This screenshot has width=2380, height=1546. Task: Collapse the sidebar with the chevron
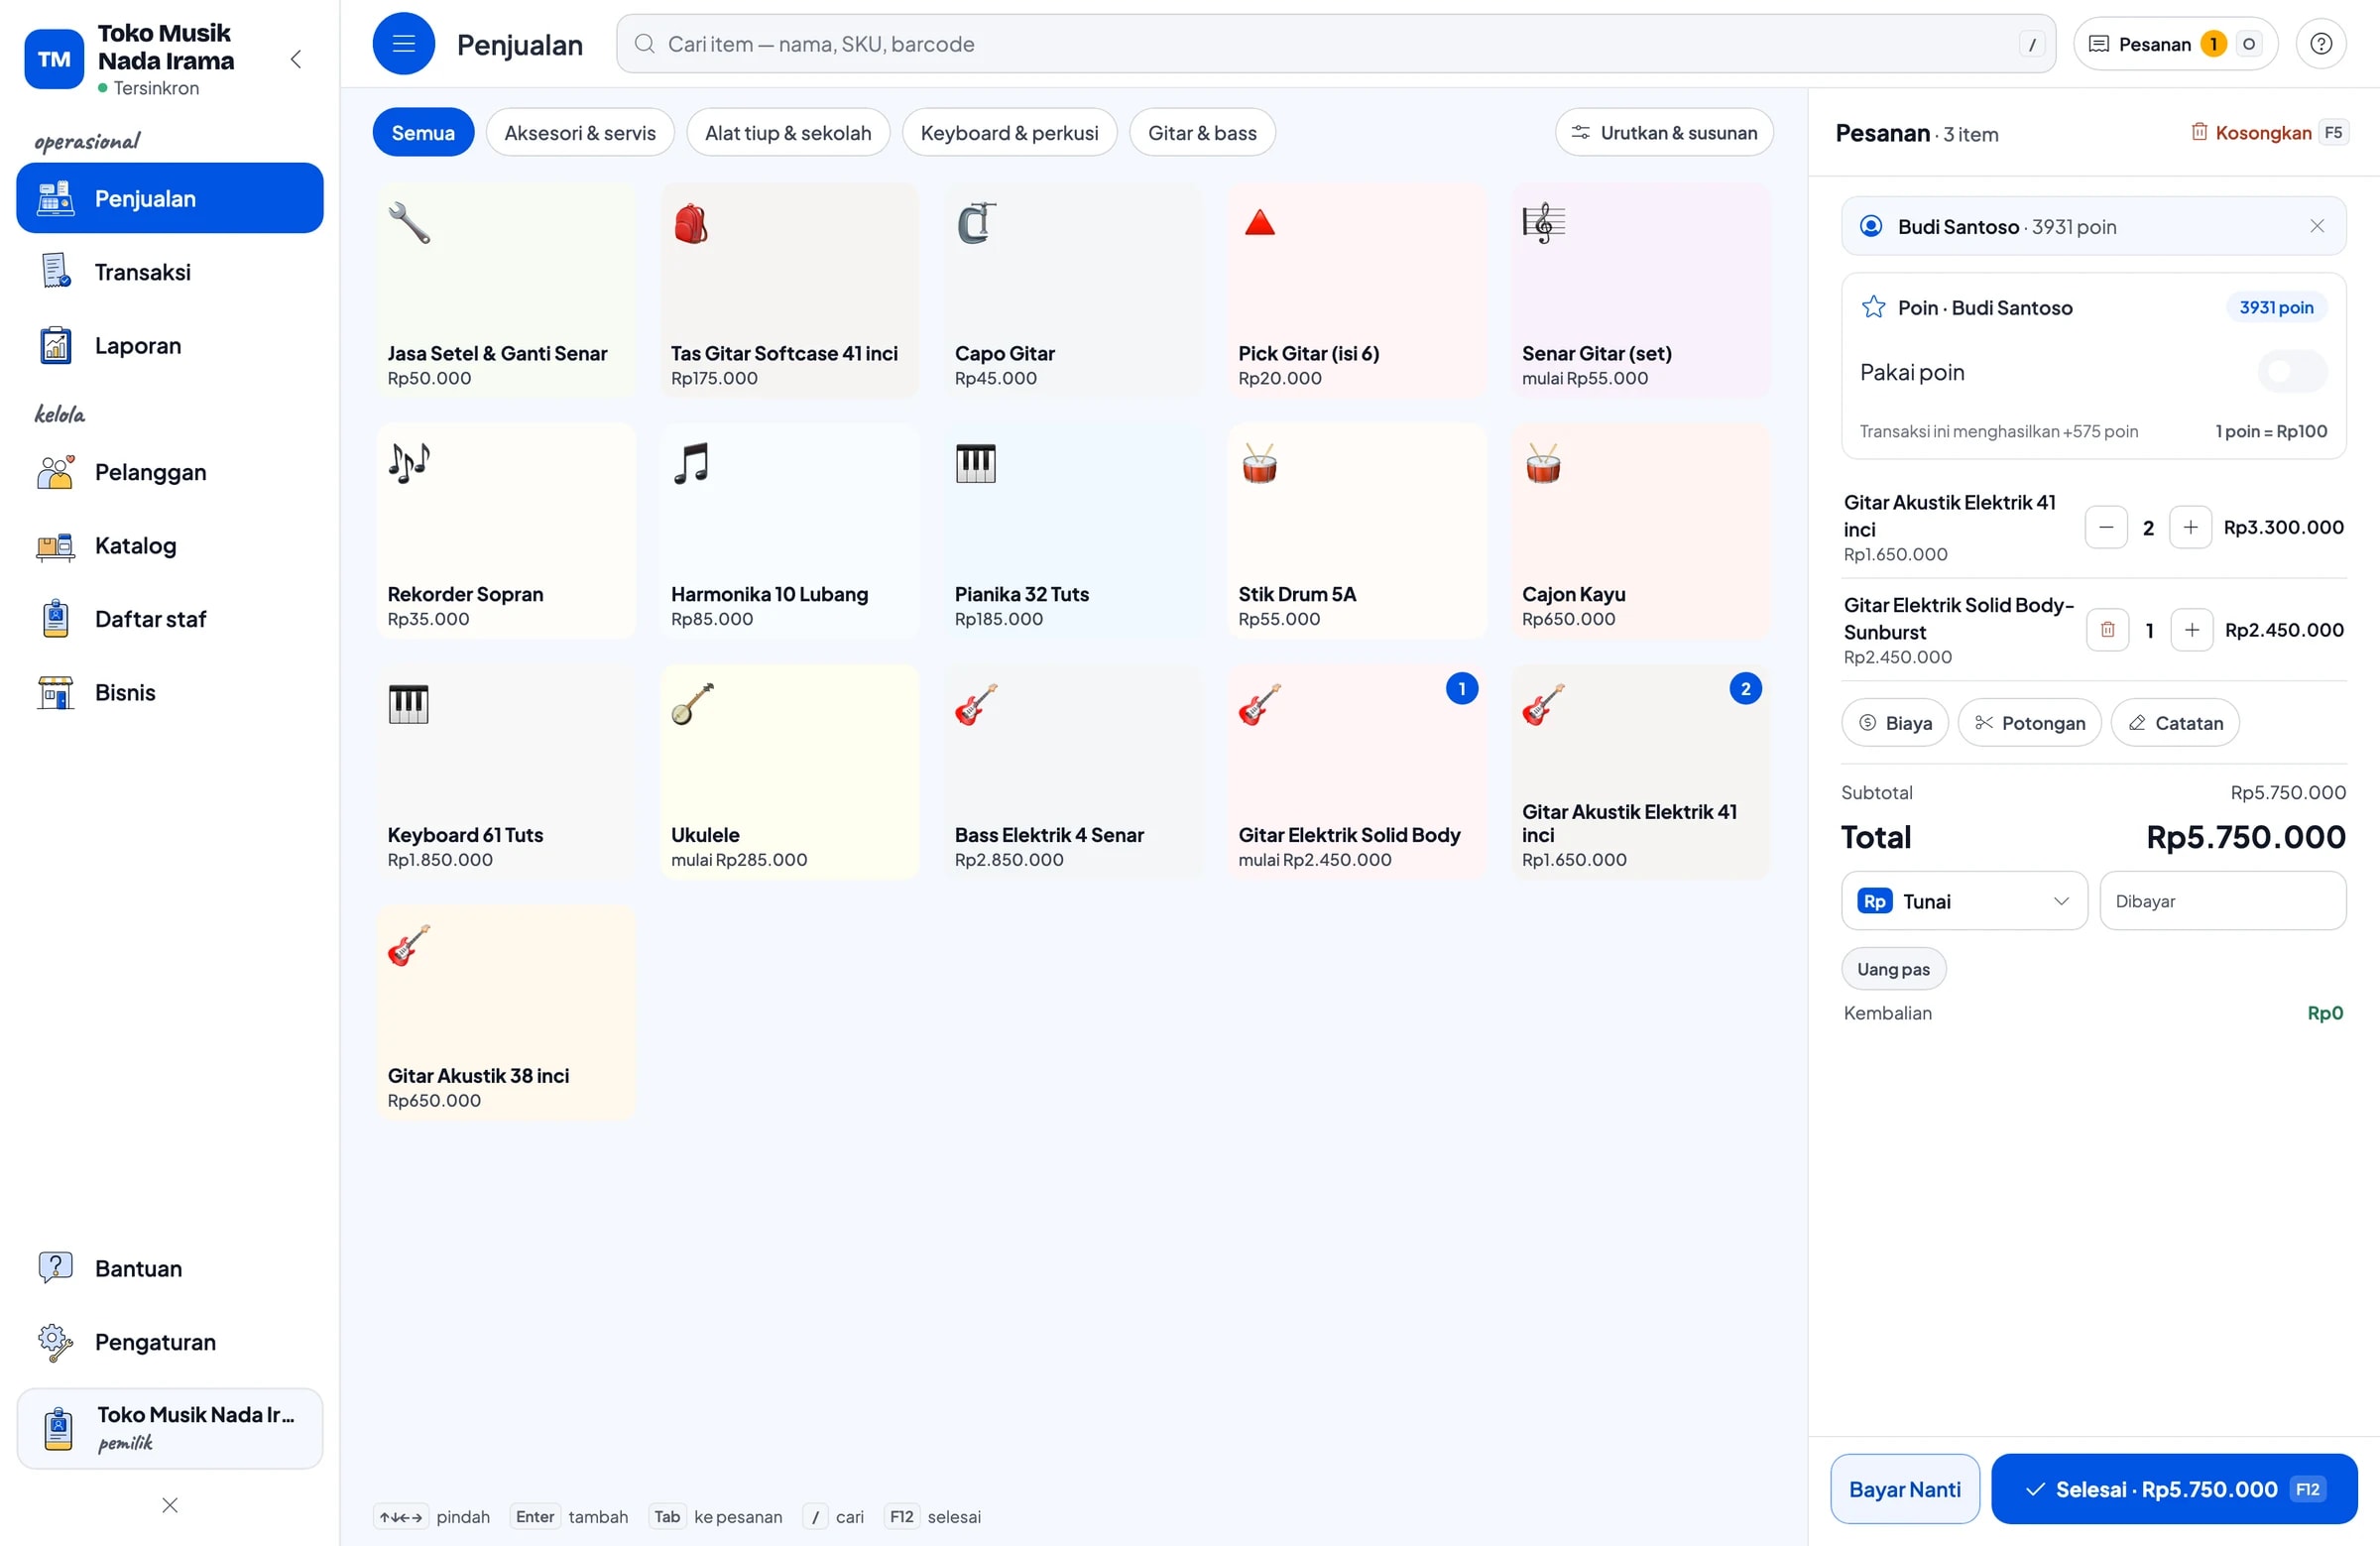296,59
